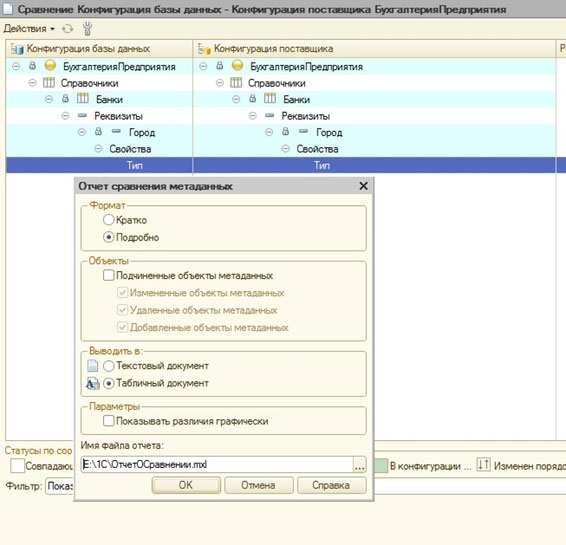Collapse БухгалтерияПредприятия node in left column
Screen dimensions: 566x545
(x=16, y=66)
